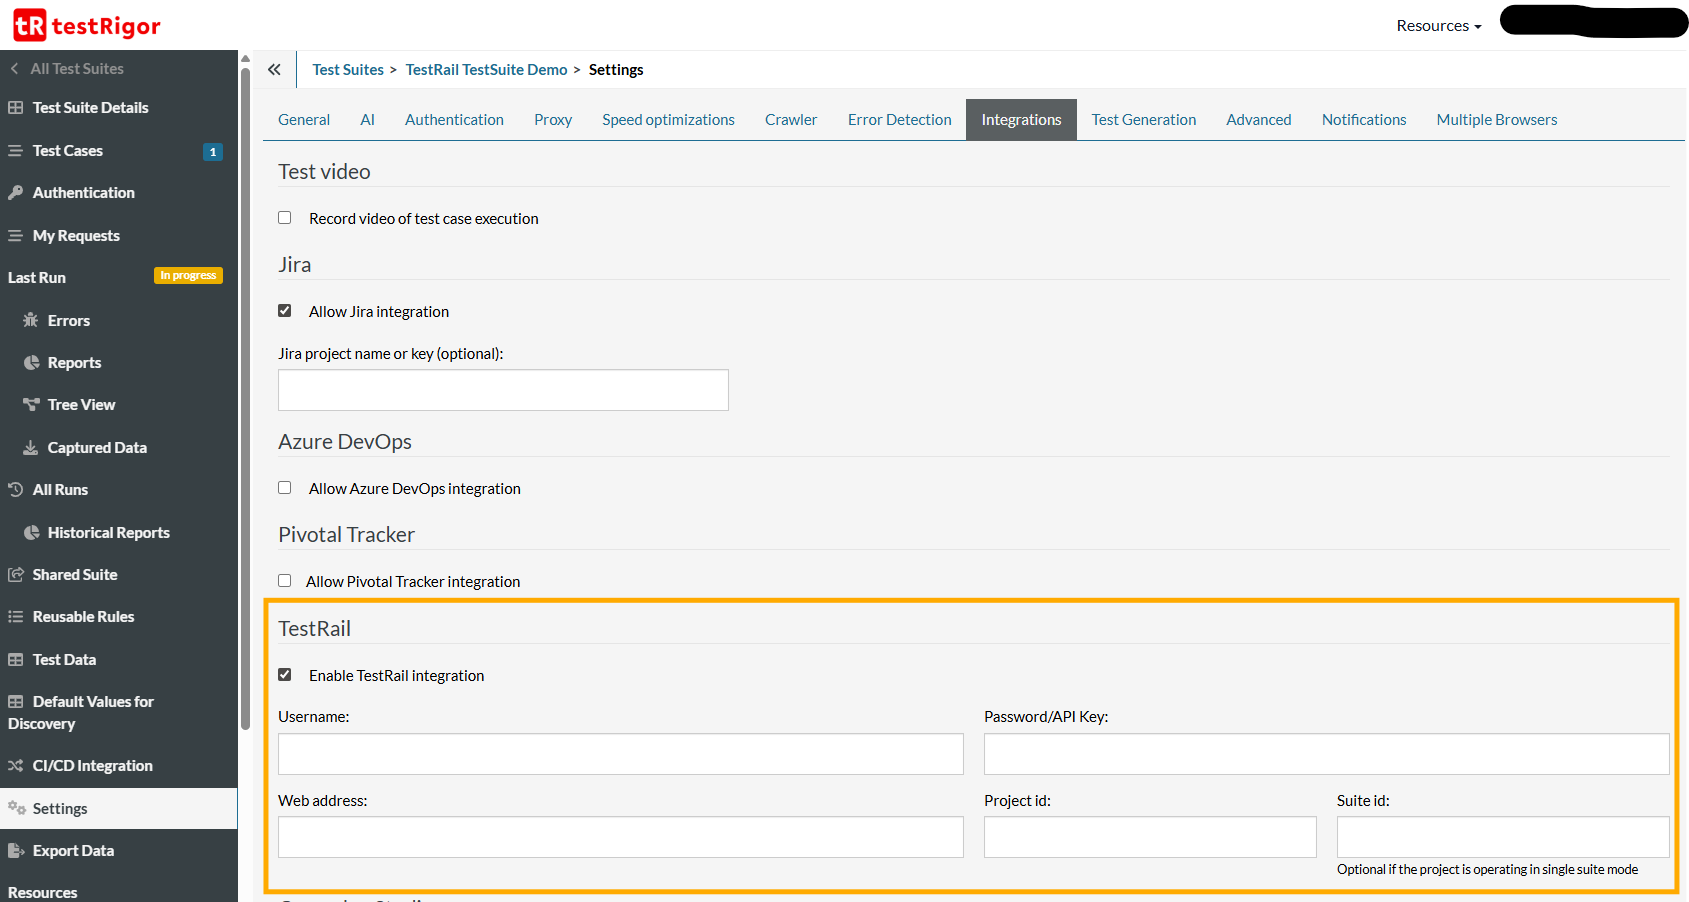
Task: Click the Captured Data download icon
Action: (x=31, y=448)
